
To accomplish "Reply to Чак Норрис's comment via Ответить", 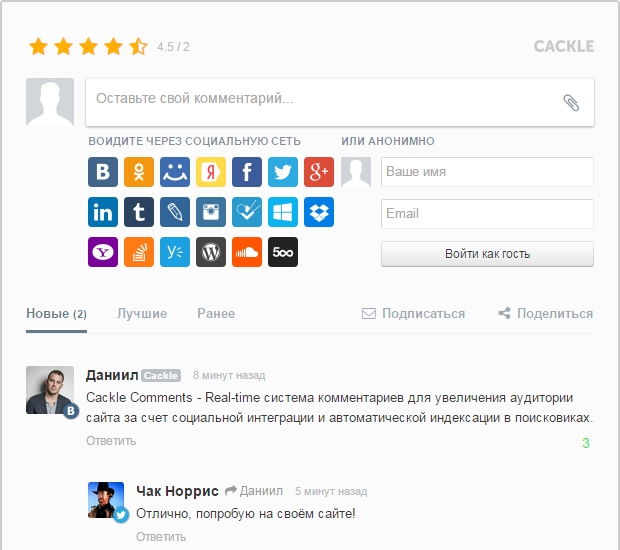I will tap(161, 537).
